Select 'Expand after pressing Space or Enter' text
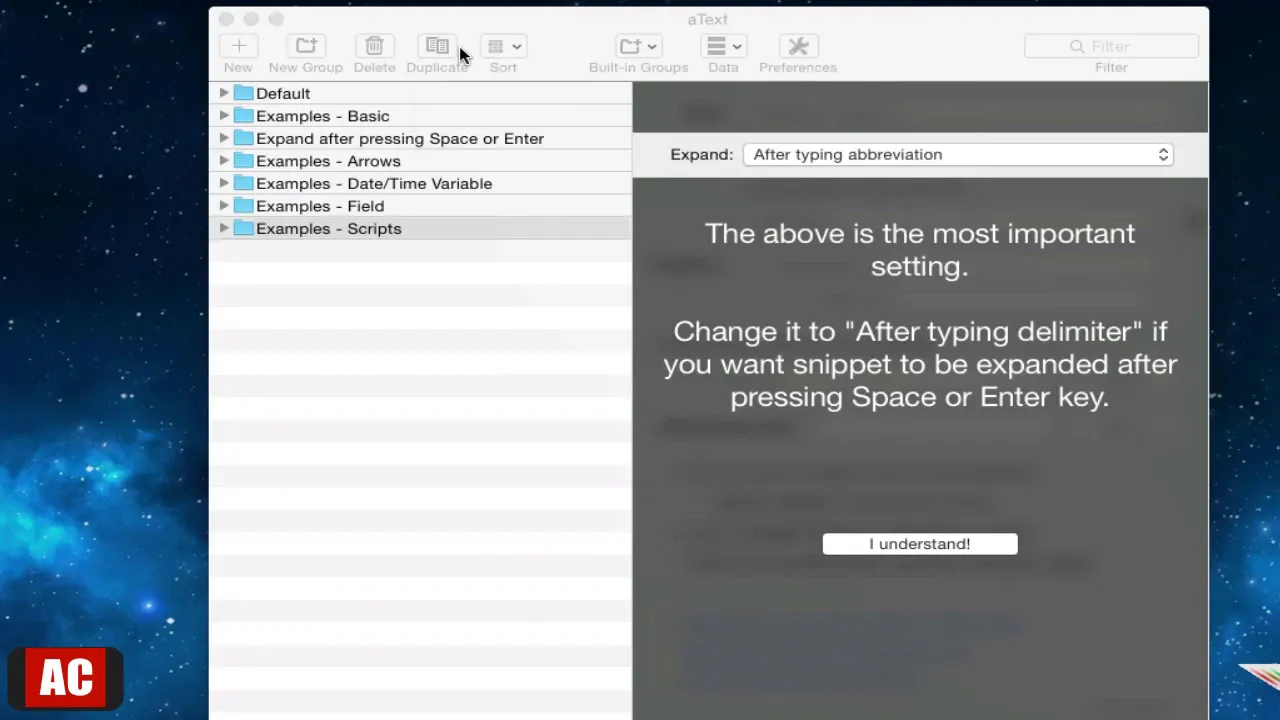Image resolution: width=1280 pixels, height=720 pixels. tap(400, 138)
